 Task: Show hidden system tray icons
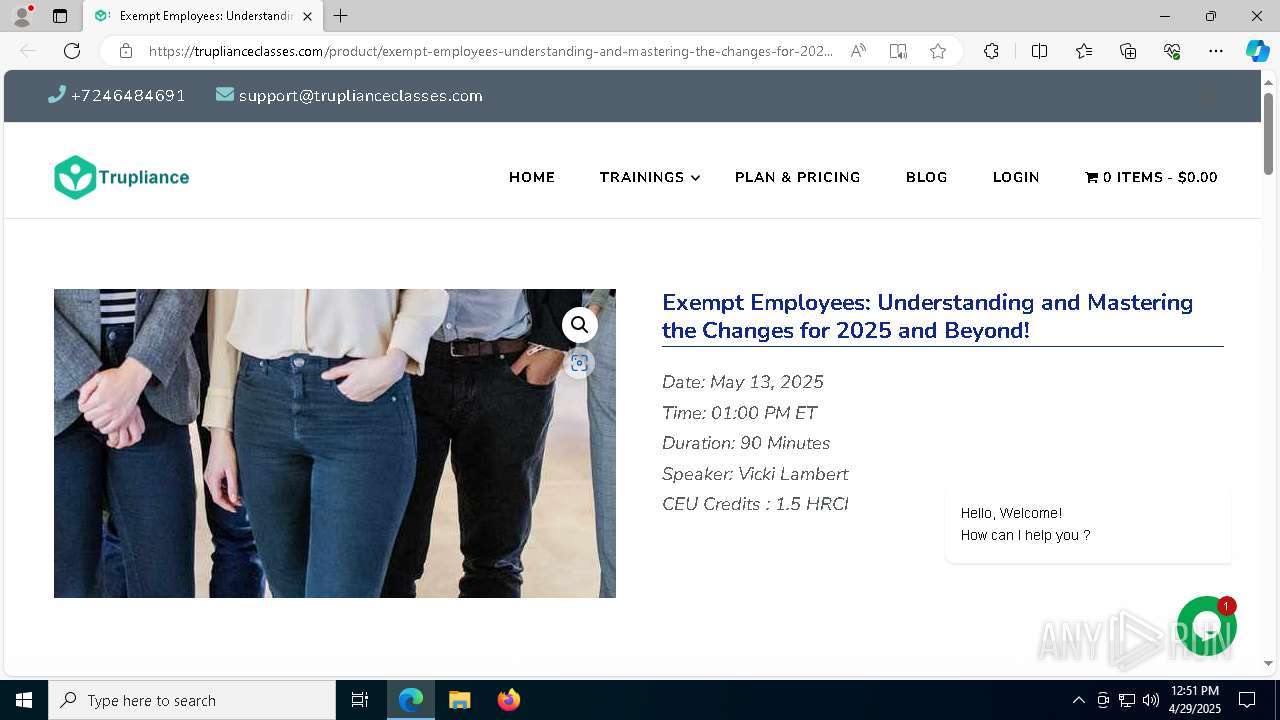pos(1078,700)
